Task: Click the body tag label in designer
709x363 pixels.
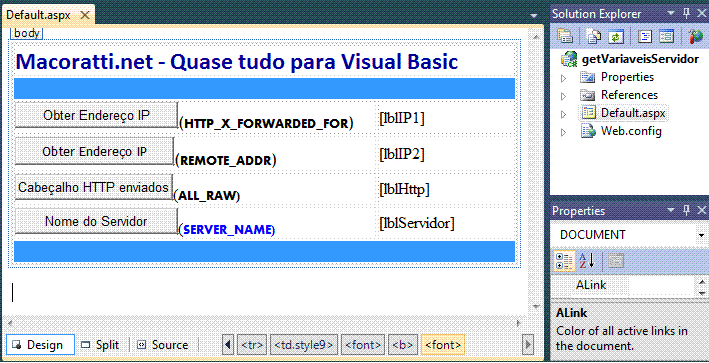Action: pyautogui.click(x=27, y=33)
